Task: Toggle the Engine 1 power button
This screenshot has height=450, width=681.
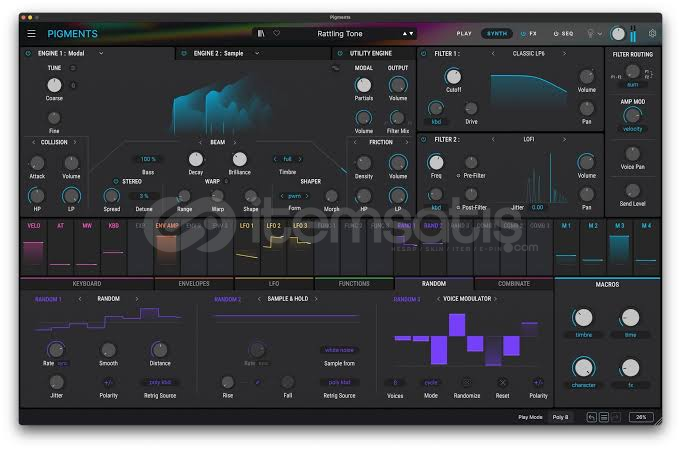Action: 29,52
